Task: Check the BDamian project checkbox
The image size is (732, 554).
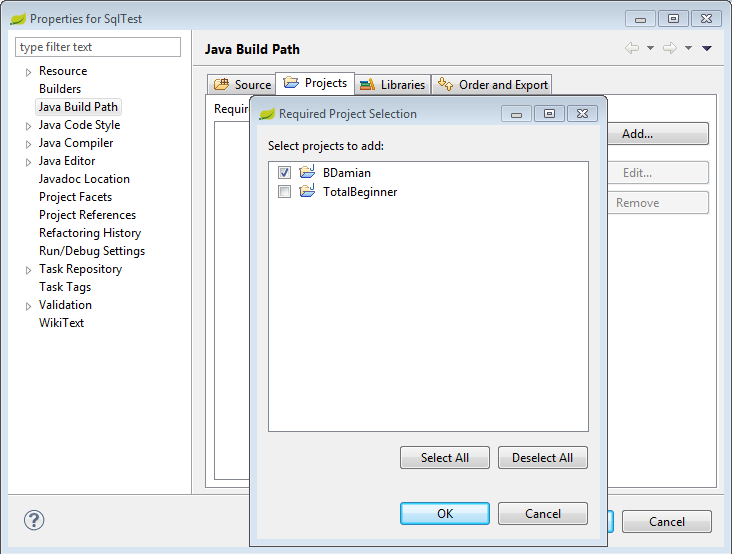Action: click(284, 173)
